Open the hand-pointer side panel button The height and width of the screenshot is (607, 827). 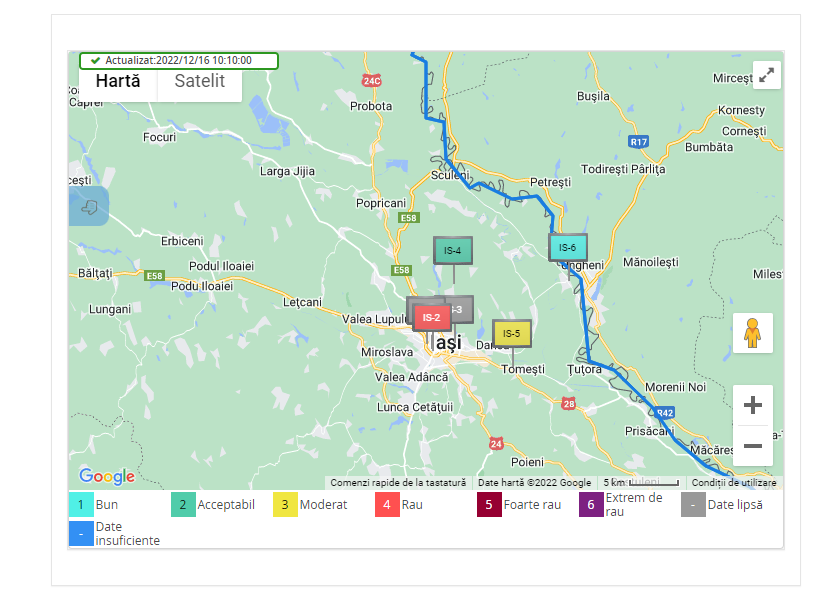coord(89,206)
